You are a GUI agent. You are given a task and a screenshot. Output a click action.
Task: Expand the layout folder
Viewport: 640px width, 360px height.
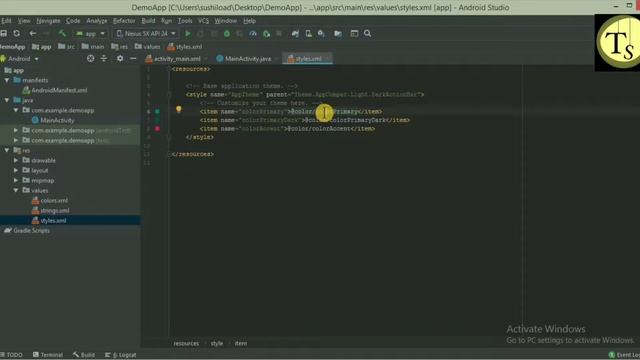(x=16, y=171)
